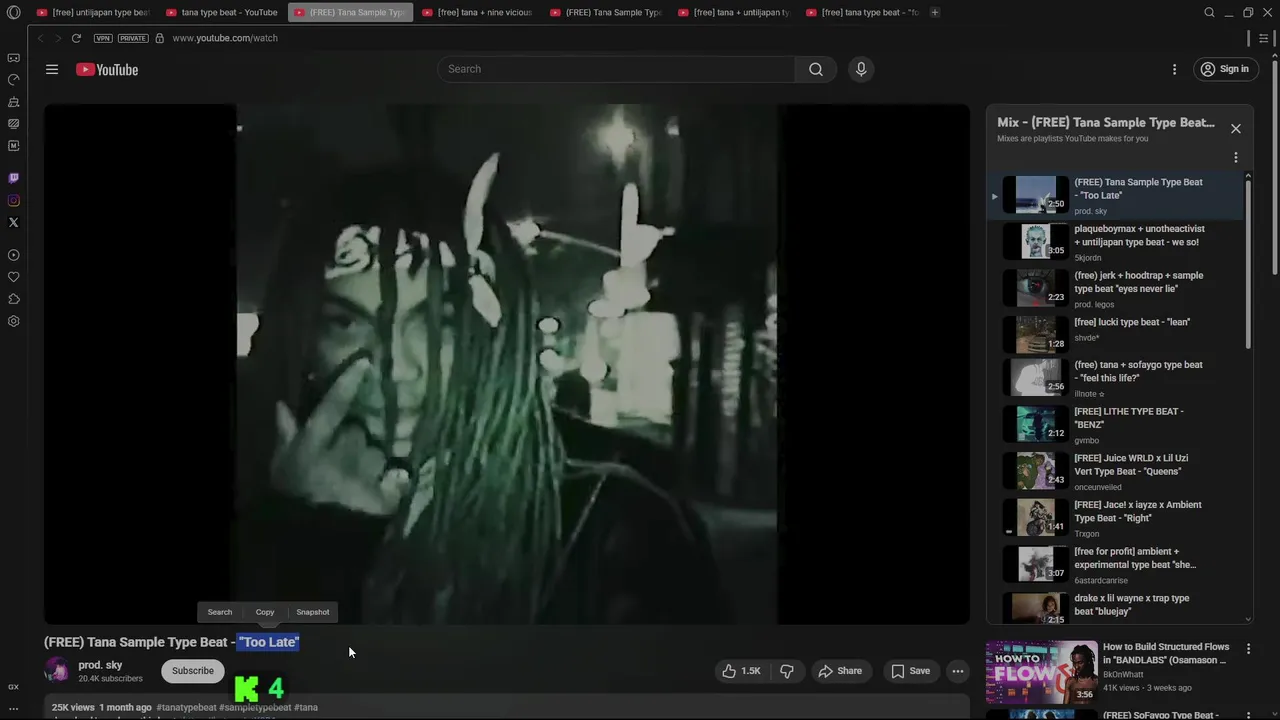Open options for How to Build Structured Flows video
Viewport: 1280px width, 720px height.
1248,649
